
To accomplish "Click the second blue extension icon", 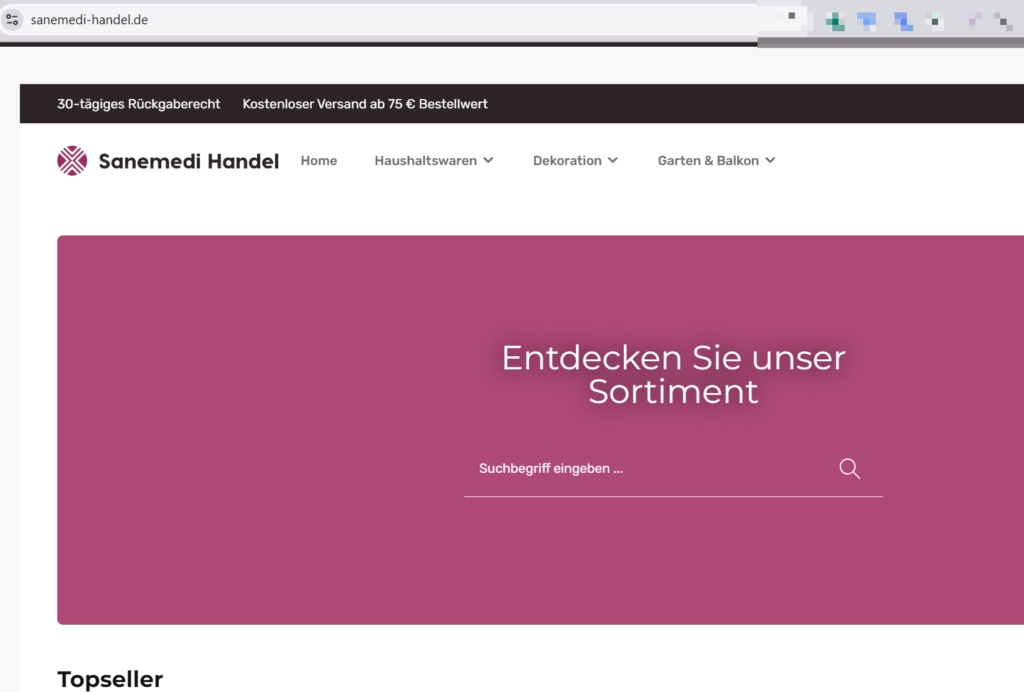I will click(902, 19).
